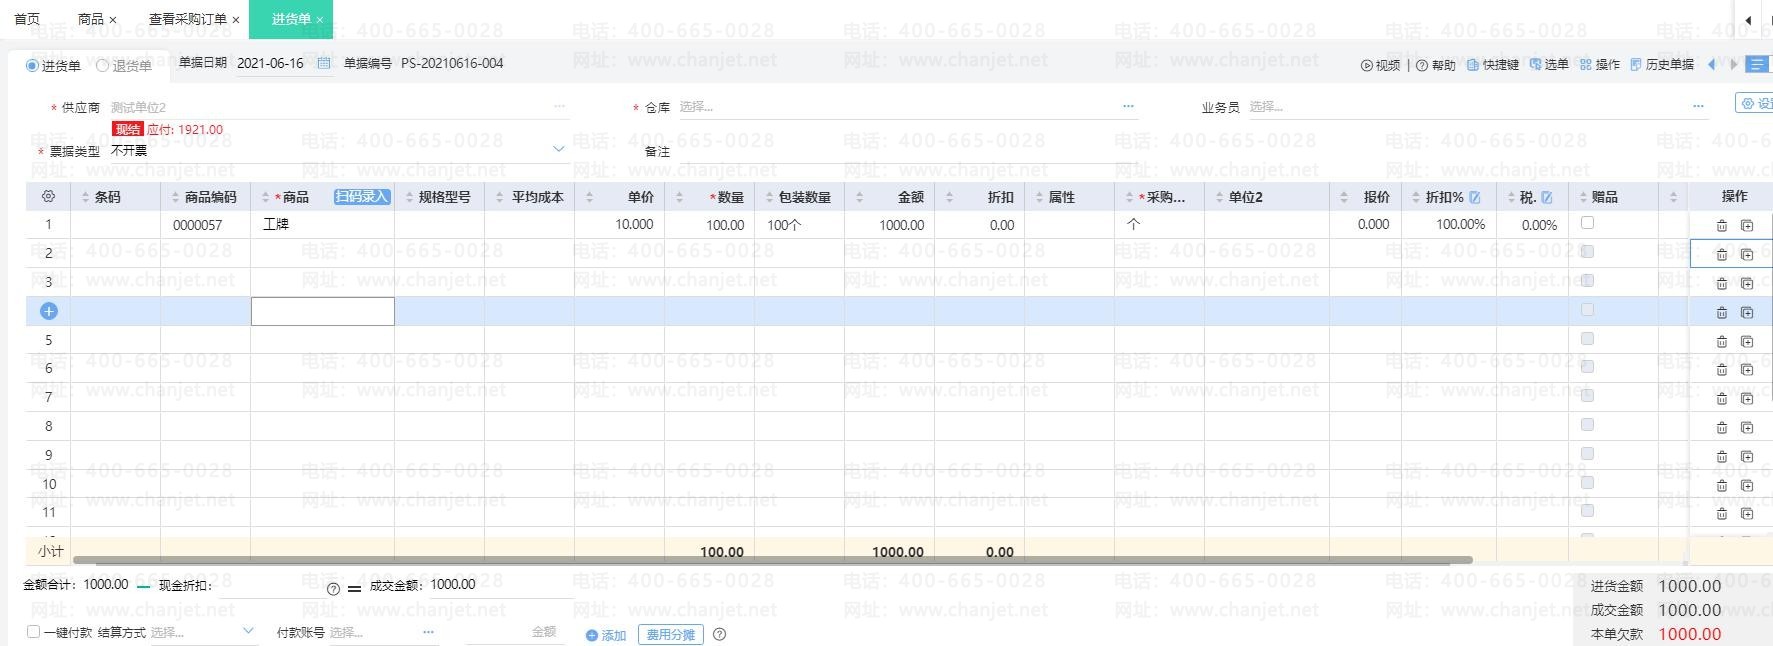
Task: Expand the 票据类型 dropdown
Action: (558, 150)
